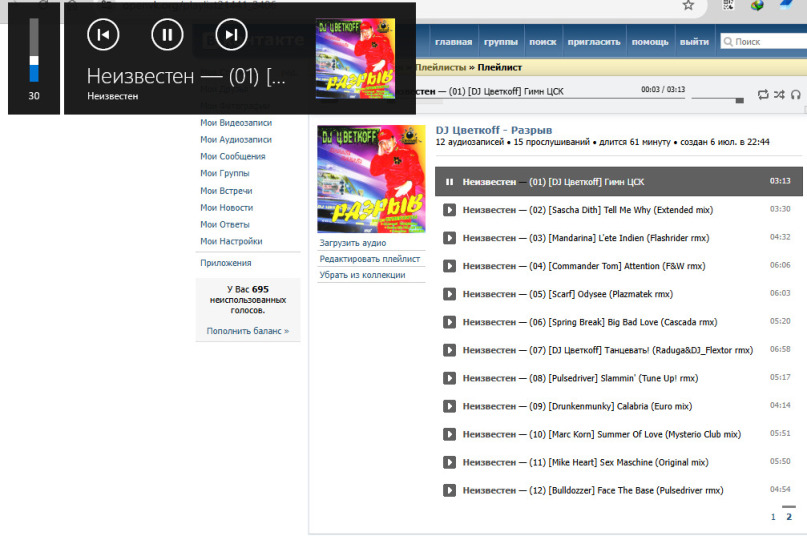Viewport: 807px width, 536px height.
Task: Open Мои Видеозаписи in sidebar
Action: [236, 123]
